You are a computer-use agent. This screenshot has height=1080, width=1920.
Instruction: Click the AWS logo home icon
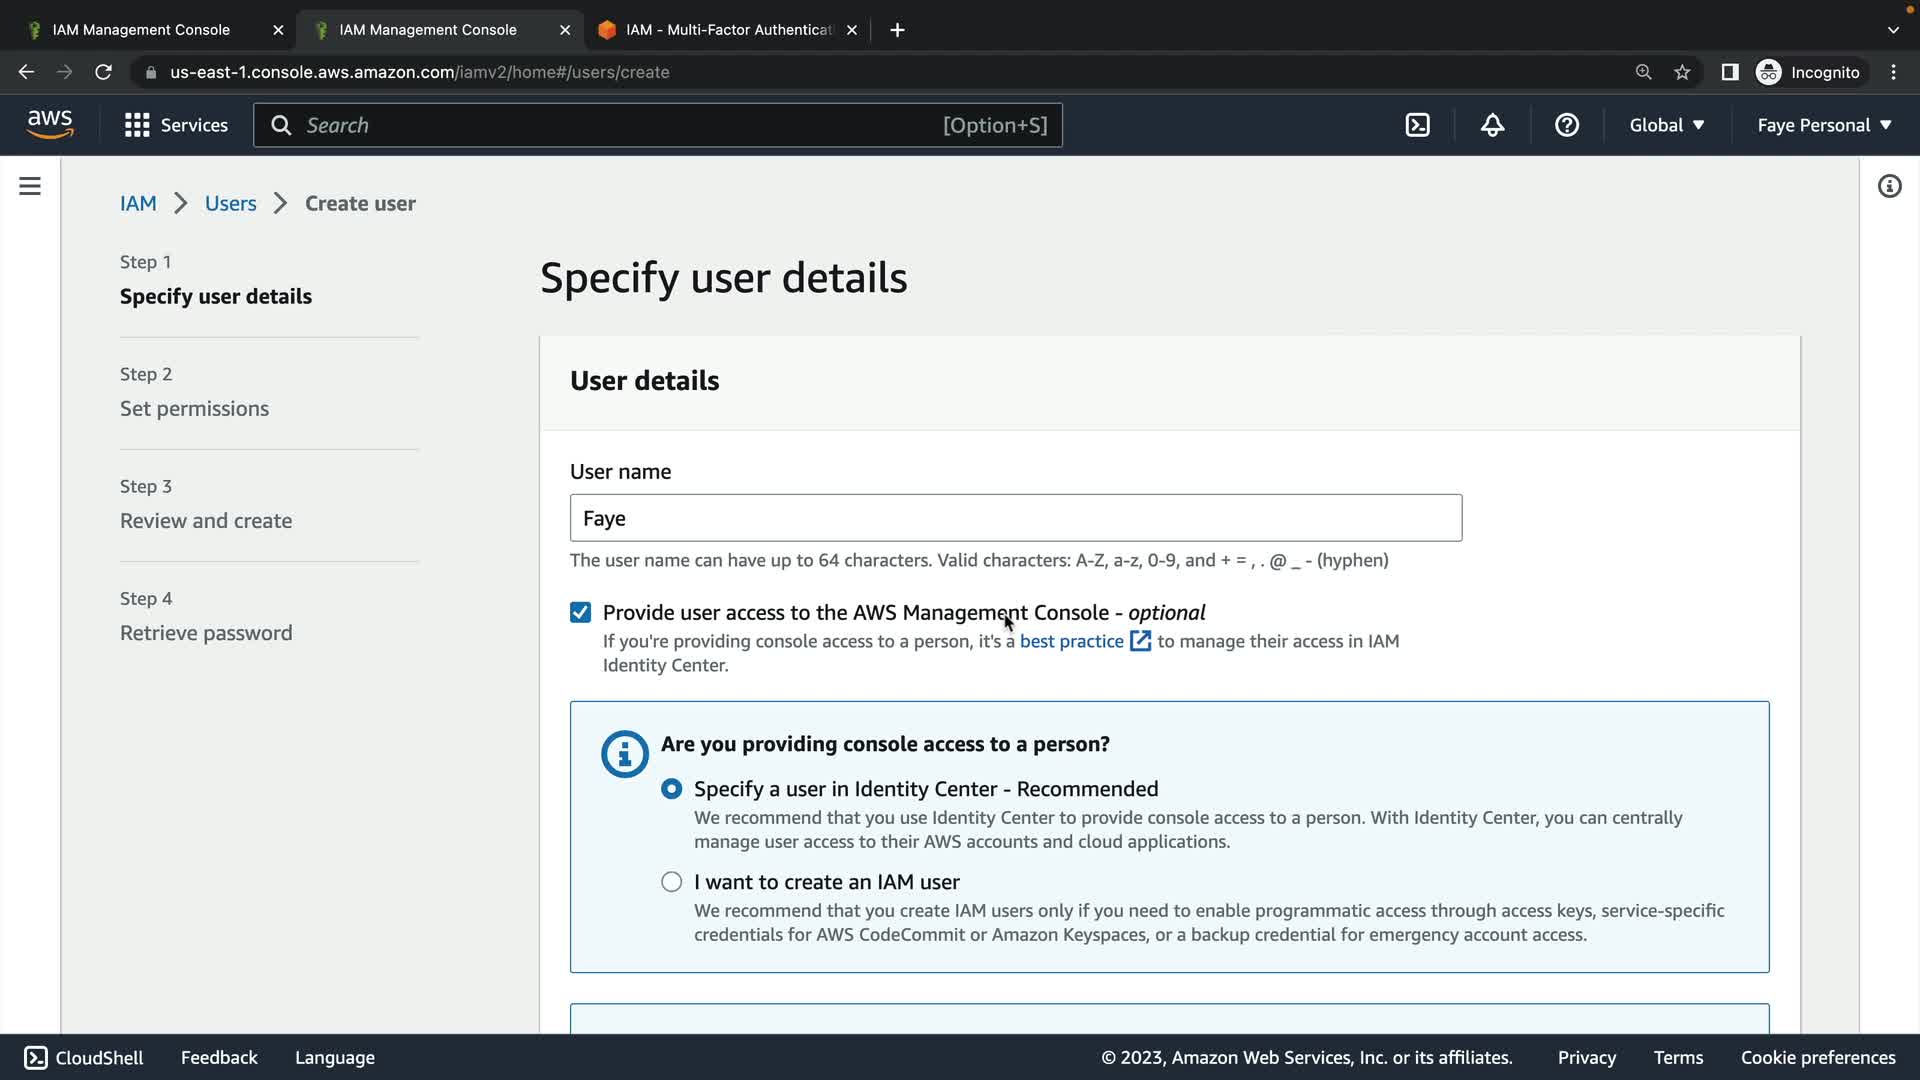50,125
